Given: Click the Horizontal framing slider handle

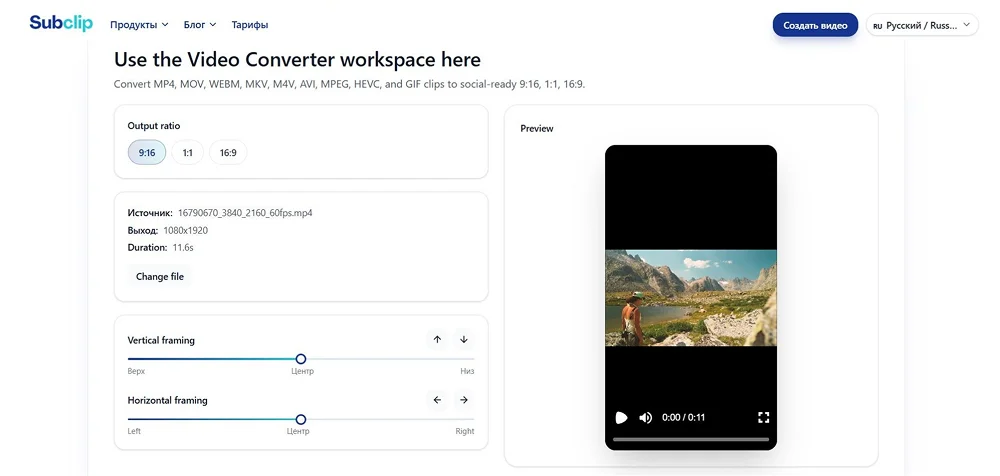Looking at the screenshot, I should (x=301, y=419).
